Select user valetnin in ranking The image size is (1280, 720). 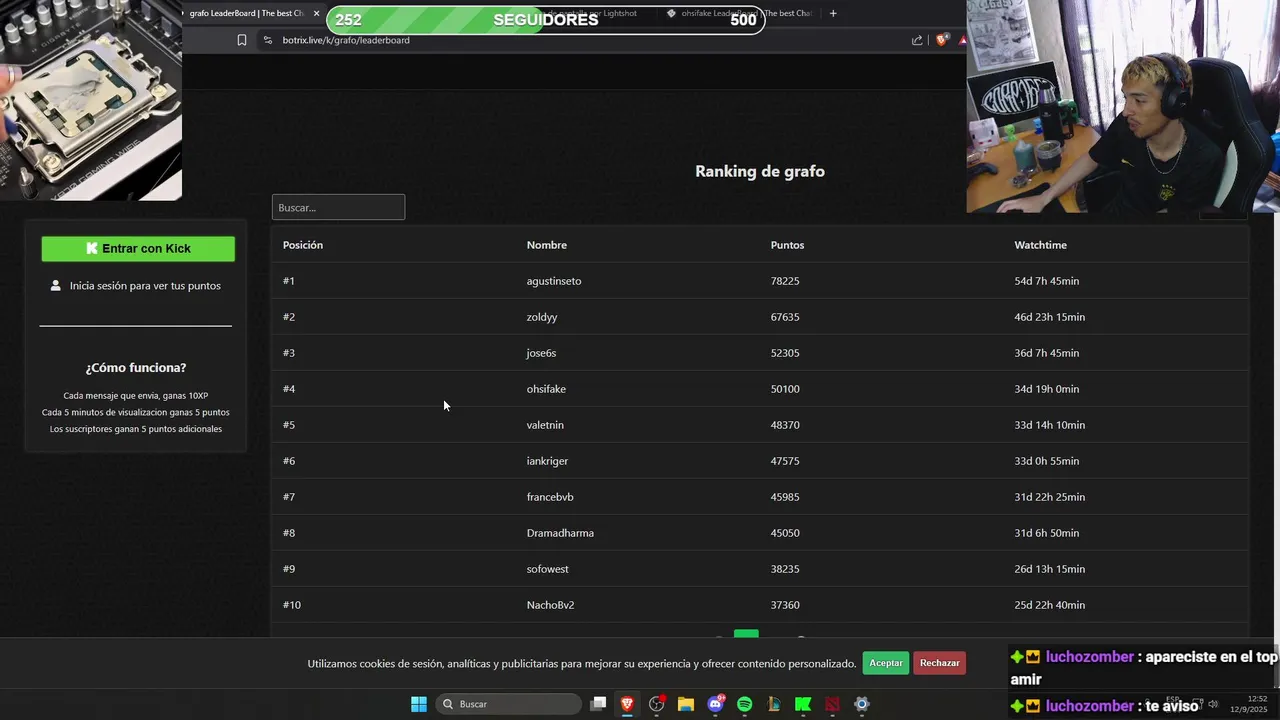[x=545, y=425]
